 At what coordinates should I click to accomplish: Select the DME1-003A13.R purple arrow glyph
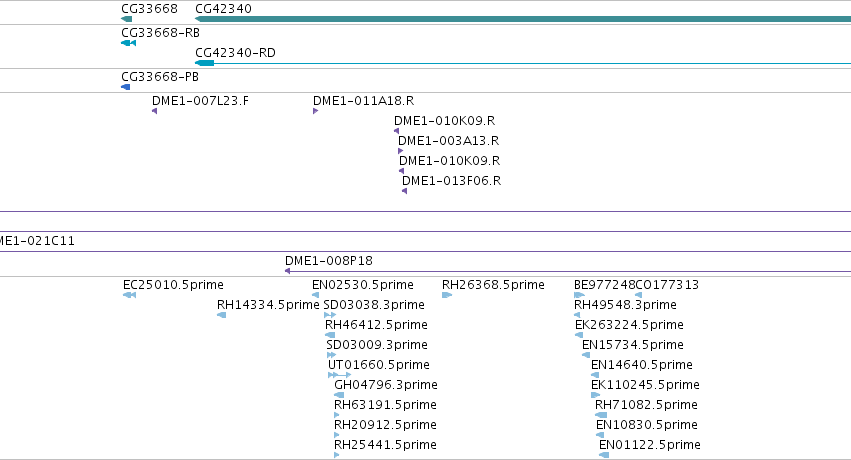click(x=401, y=151)
